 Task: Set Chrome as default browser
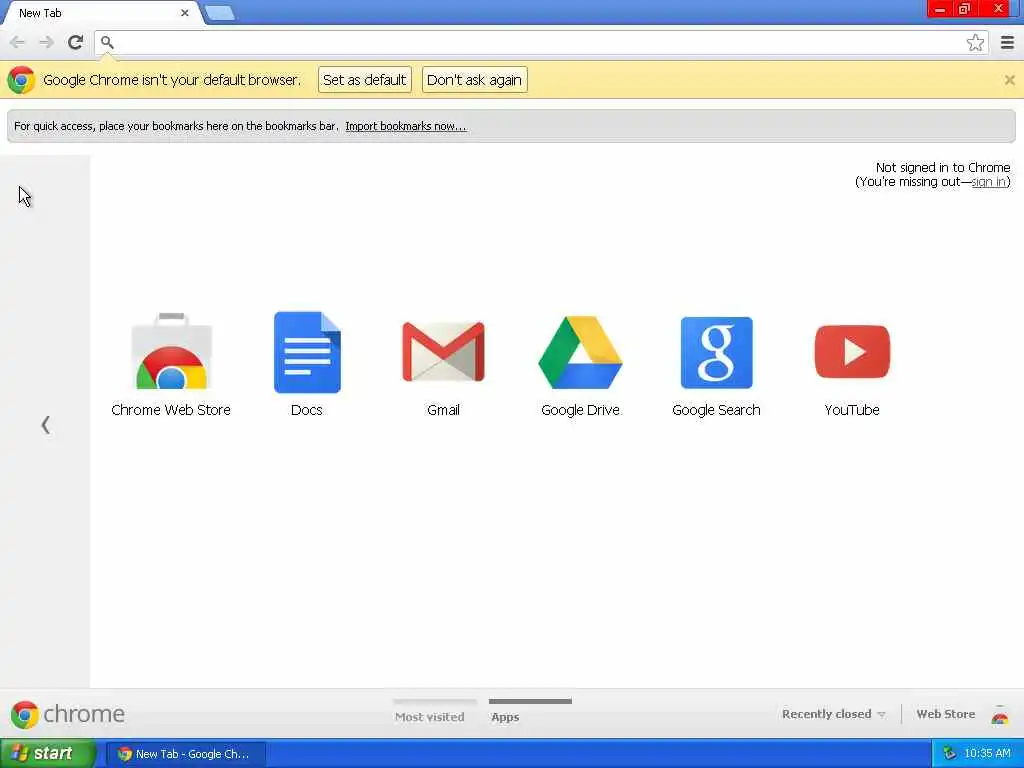coord(364,80)
